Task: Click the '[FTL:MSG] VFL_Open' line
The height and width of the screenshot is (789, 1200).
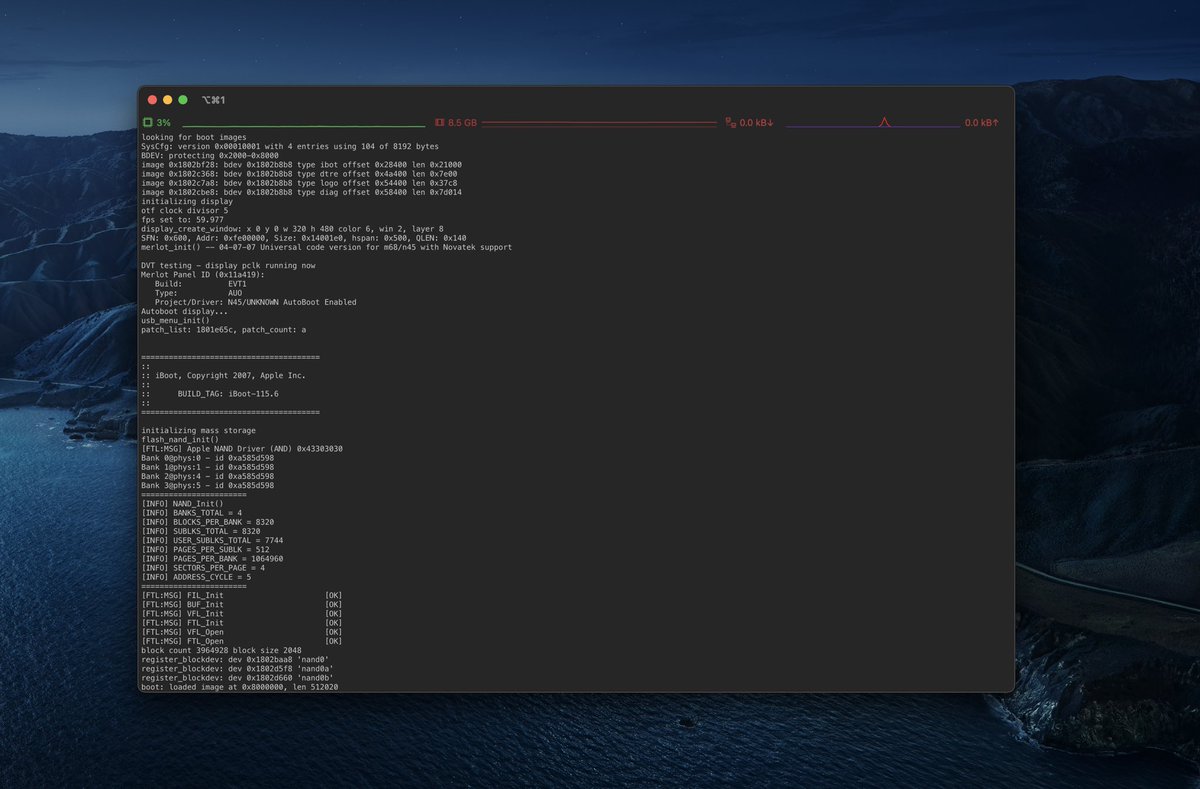Action: tap(242, 631)
